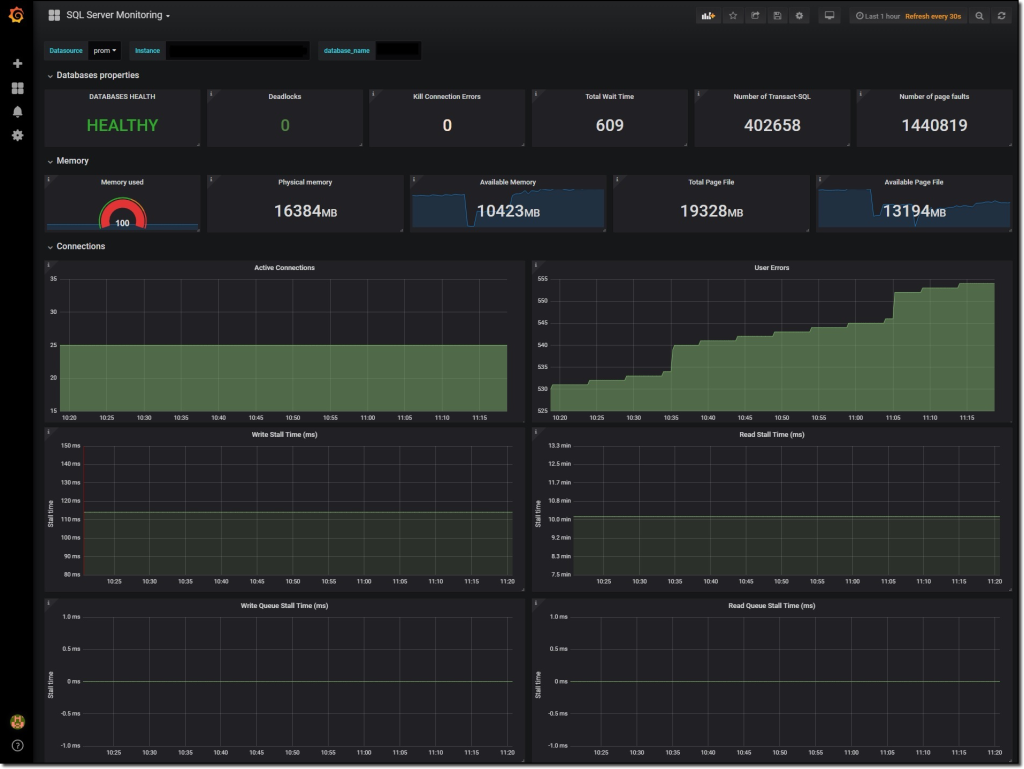Open the Dashboards icon in the sidebar
Viewport: 1024px width, 769px height.
[x=15, y=87]
